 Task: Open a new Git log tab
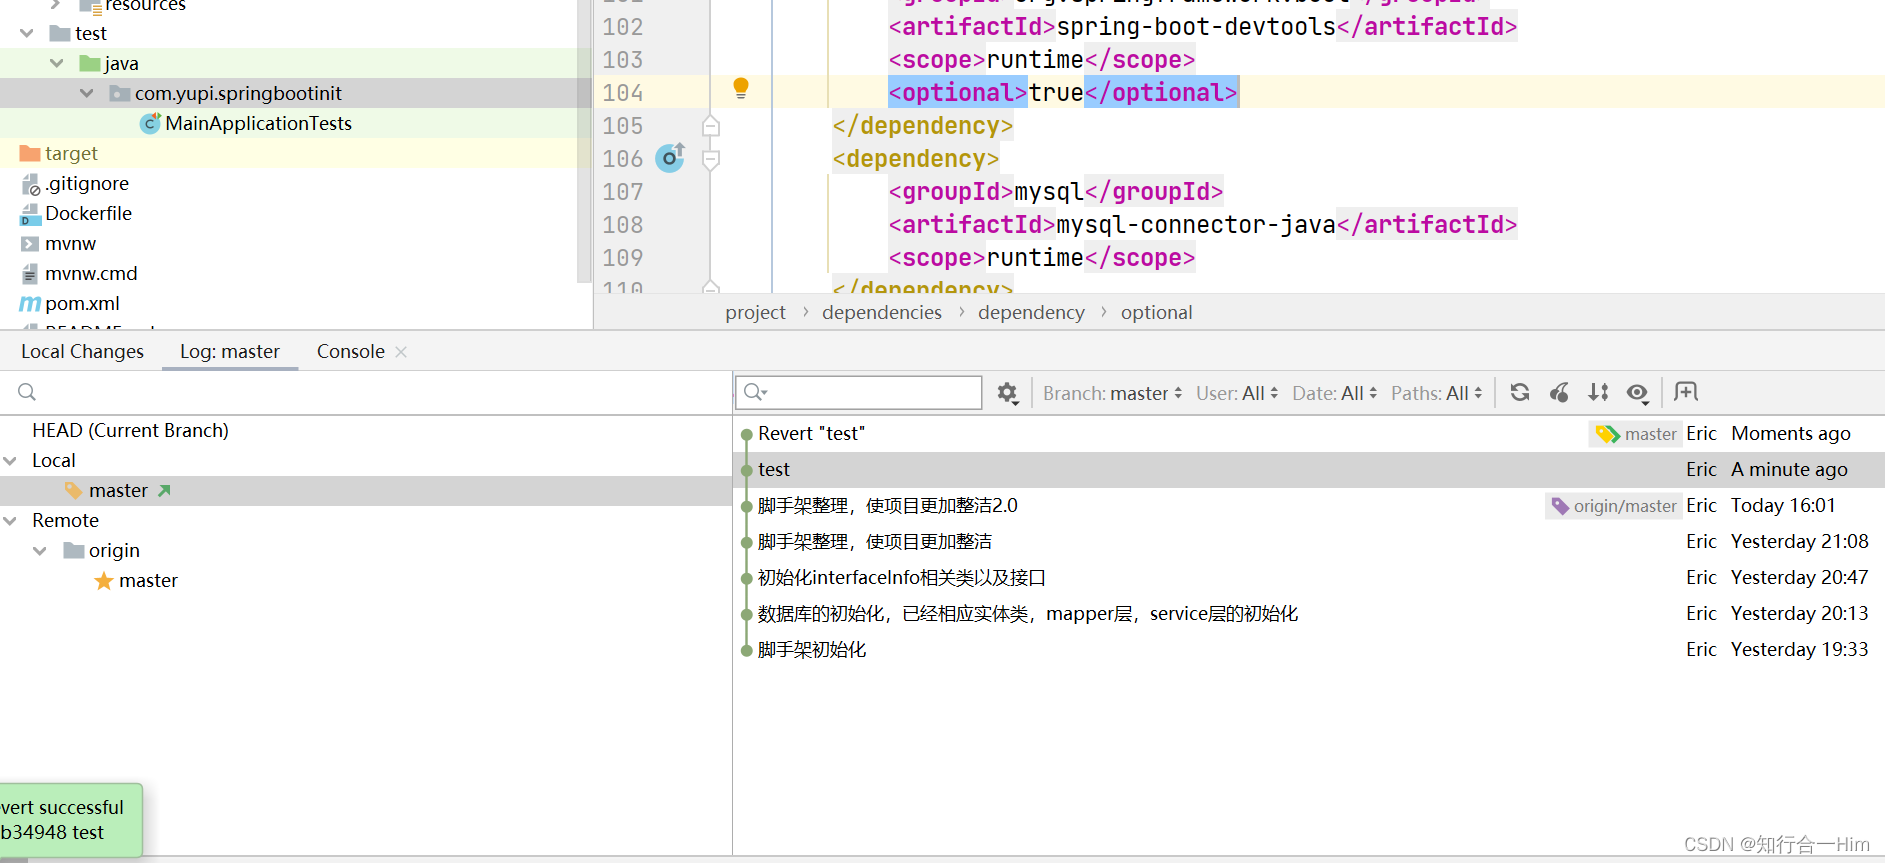coord(1686,392)
